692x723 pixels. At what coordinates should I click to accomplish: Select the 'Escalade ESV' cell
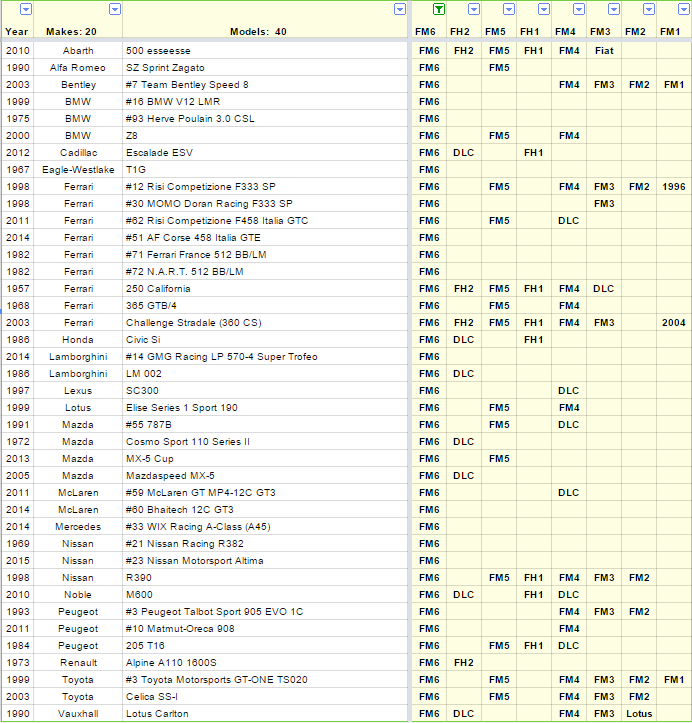[x=265, y=153]
